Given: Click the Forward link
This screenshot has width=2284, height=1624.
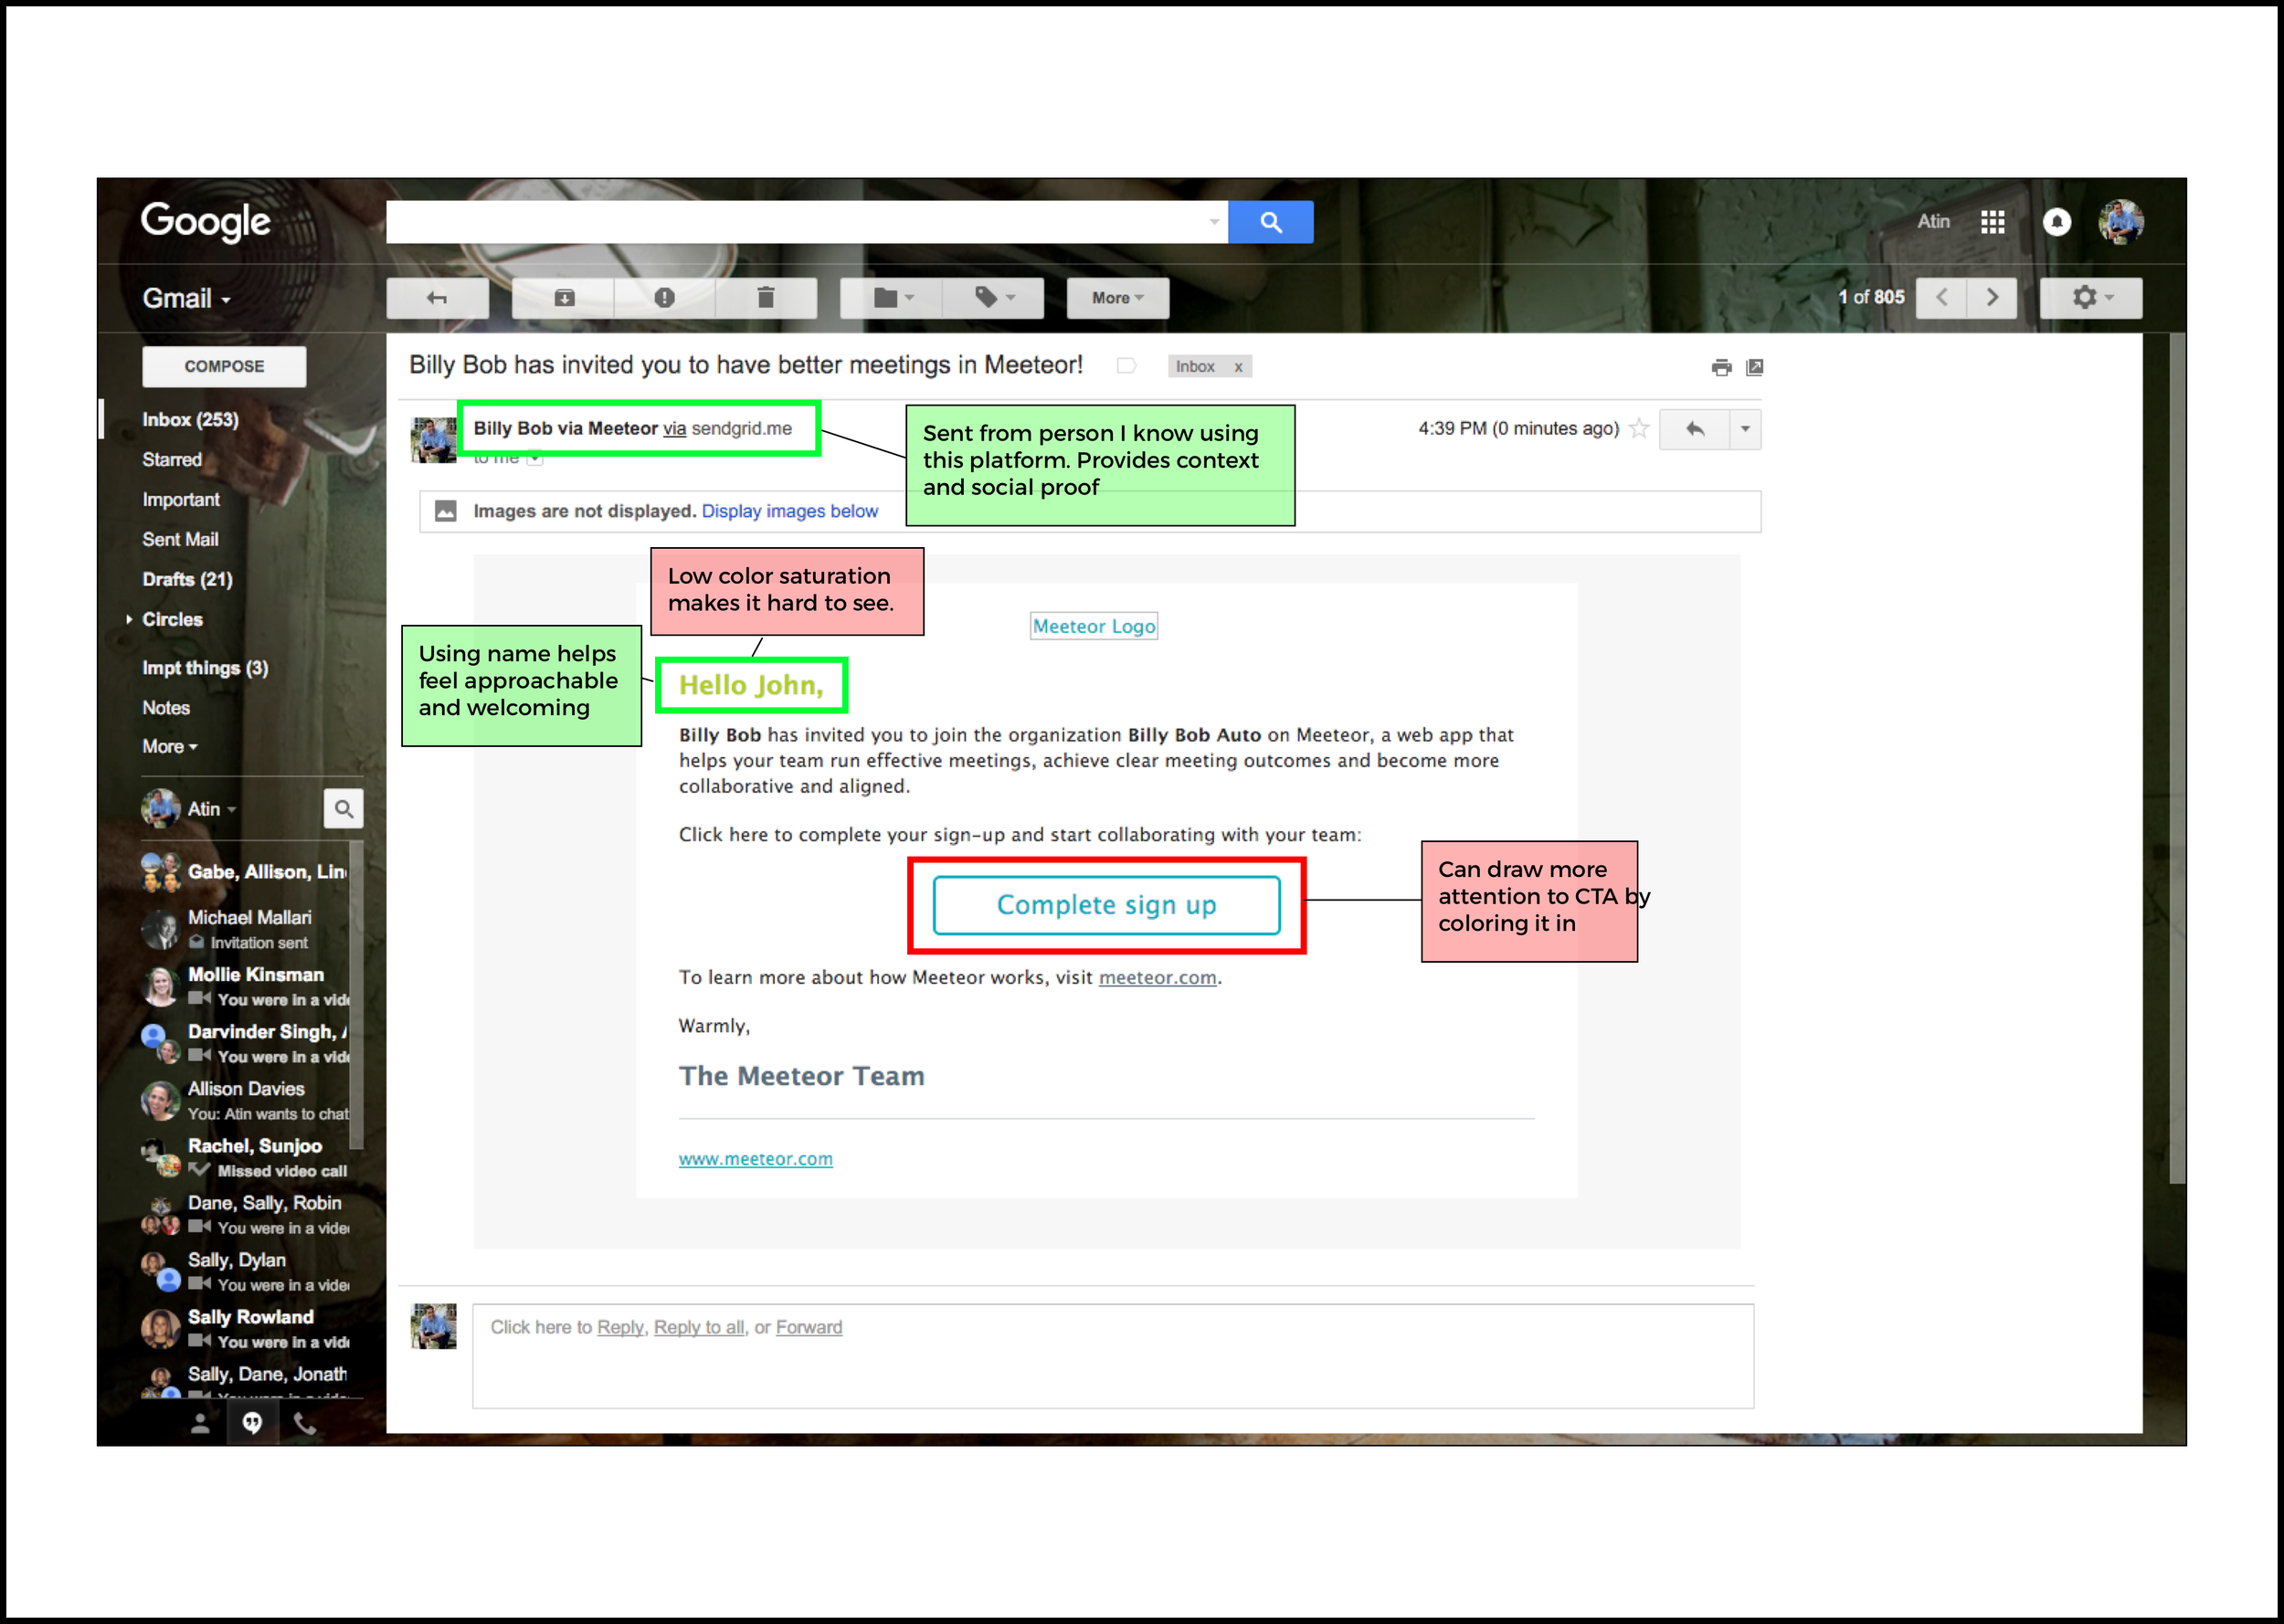Looking at the screenshot, I should click(808, 1327).
